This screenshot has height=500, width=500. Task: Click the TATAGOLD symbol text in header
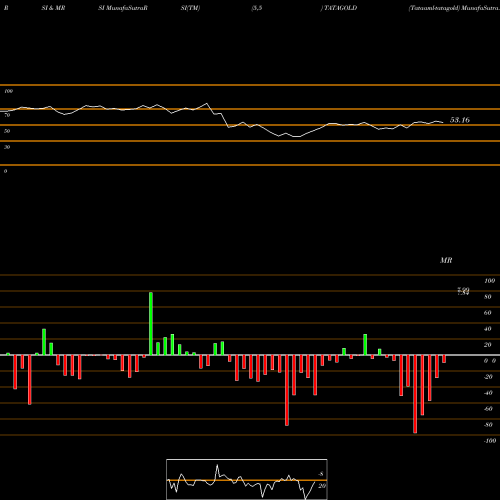pos(340,8)
